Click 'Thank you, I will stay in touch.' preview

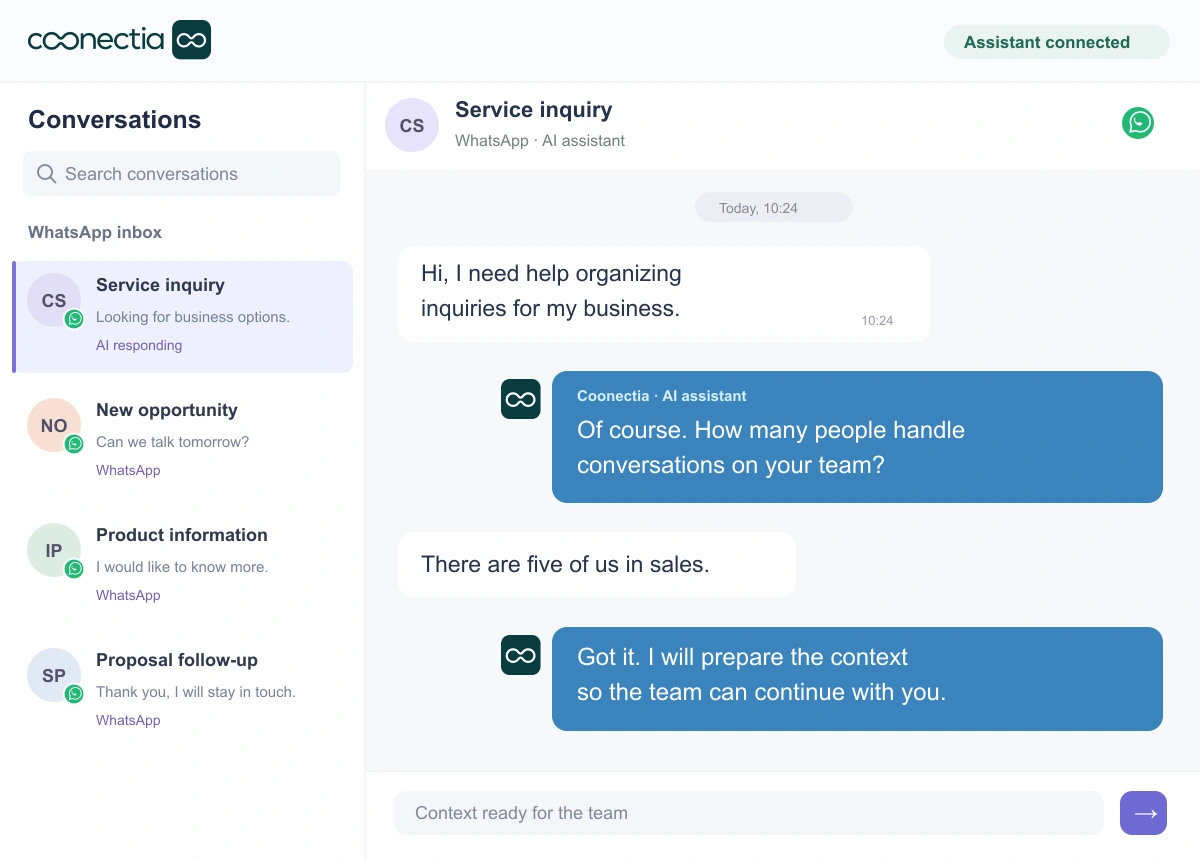coord(196,692)
